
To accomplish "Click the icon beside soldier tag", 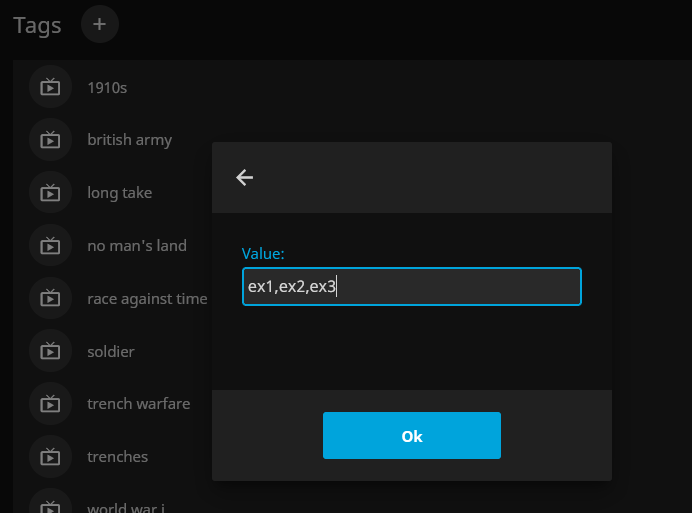I will (x=50, y=351).
